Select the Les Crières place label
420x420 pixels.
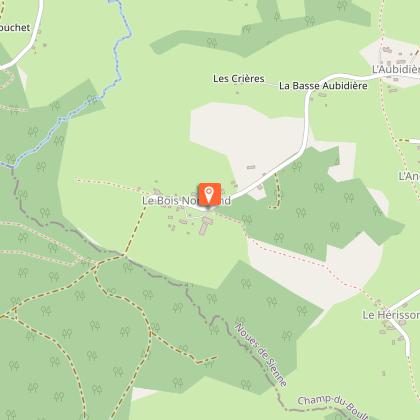(x=239, y=79)
